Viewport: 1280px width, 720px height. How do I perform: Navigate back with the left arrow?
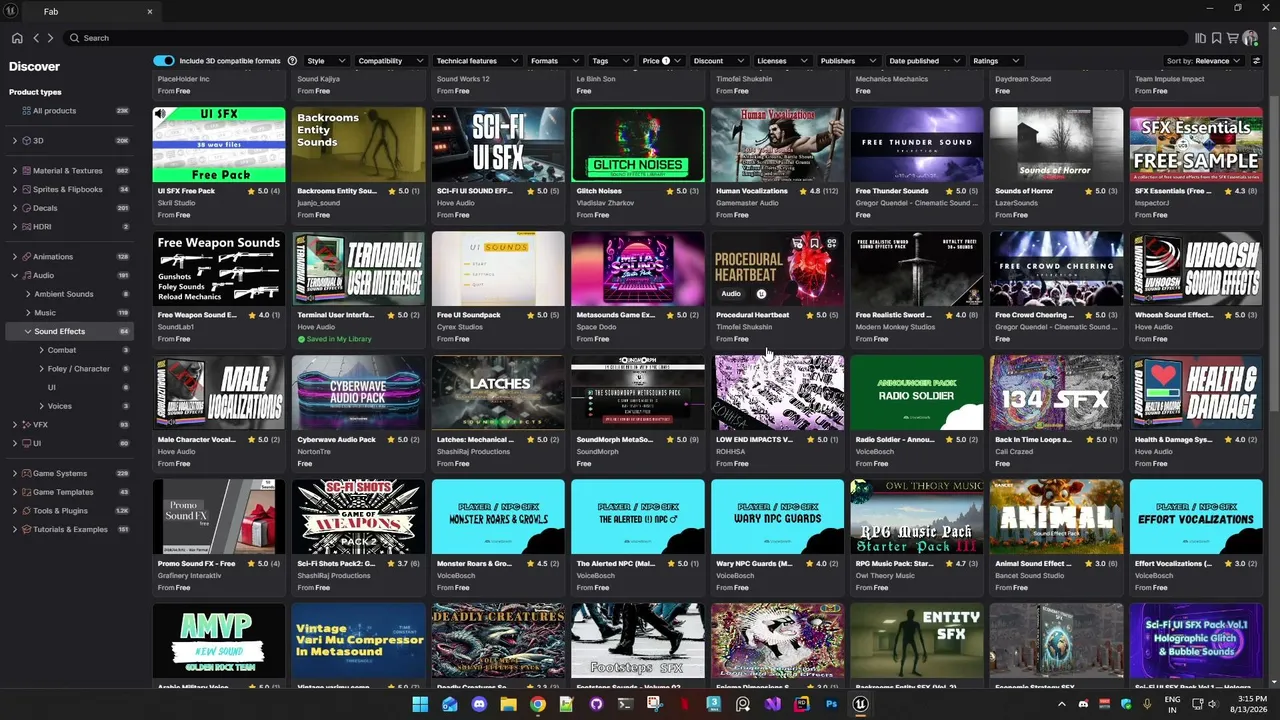pyautogui.click(x=36, y=38)
